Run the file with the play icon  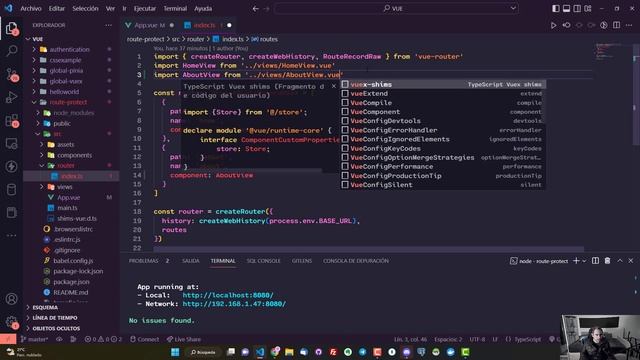click(553, 25)
